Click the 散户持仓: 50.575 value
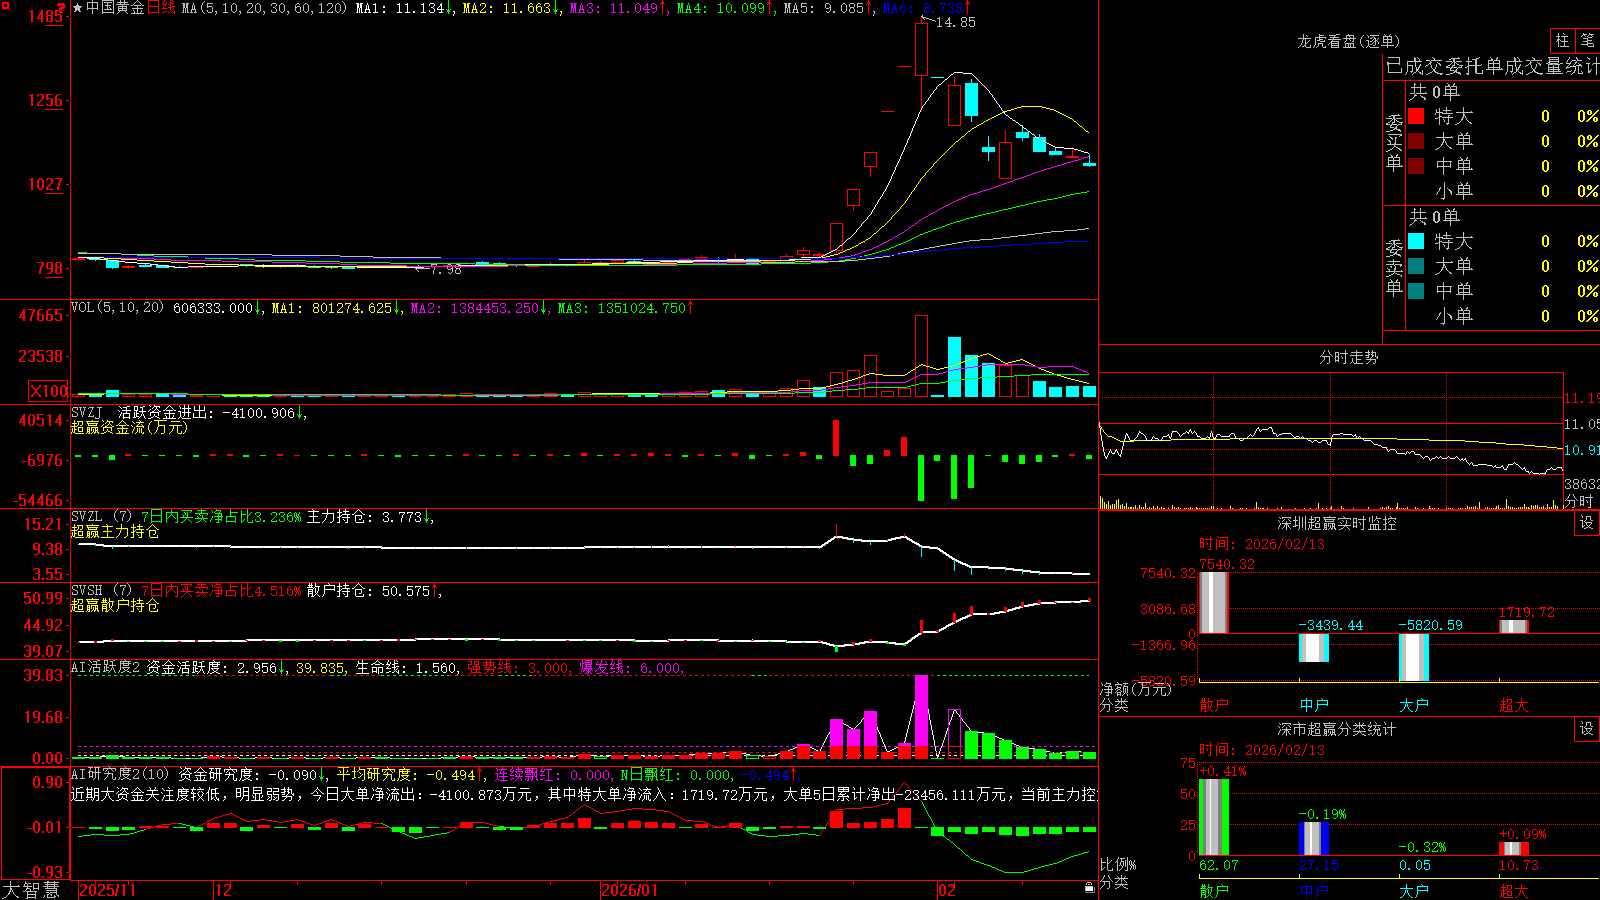 (374, 591)
